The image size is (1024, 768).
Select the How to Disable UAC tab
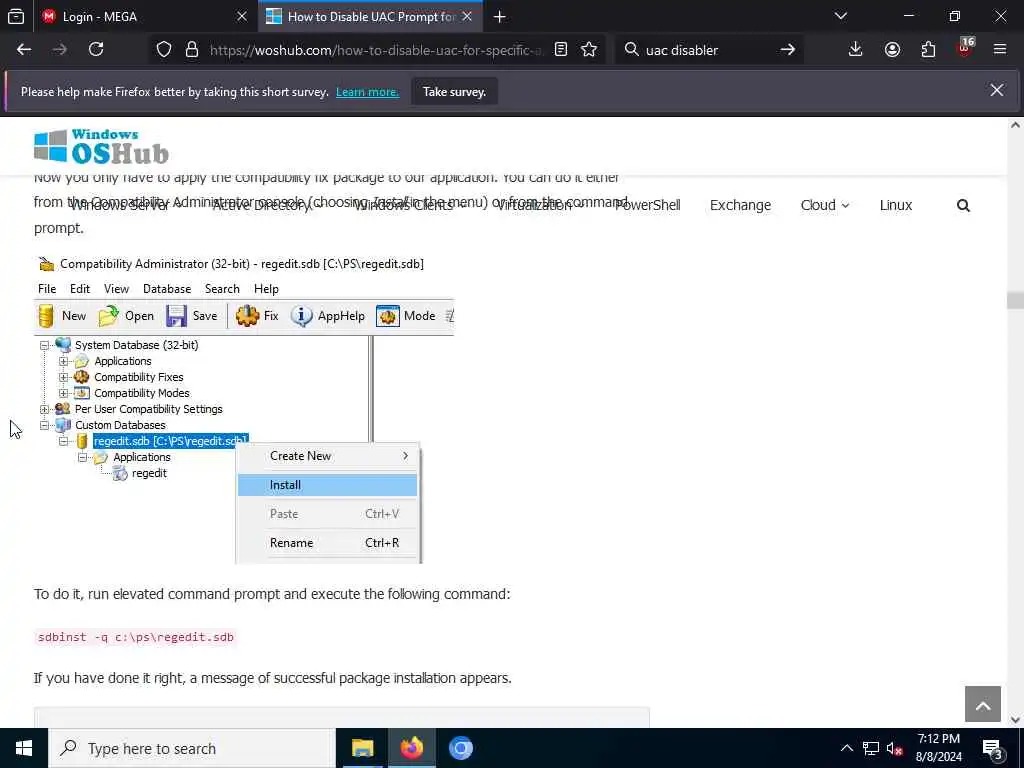(371, 17)
